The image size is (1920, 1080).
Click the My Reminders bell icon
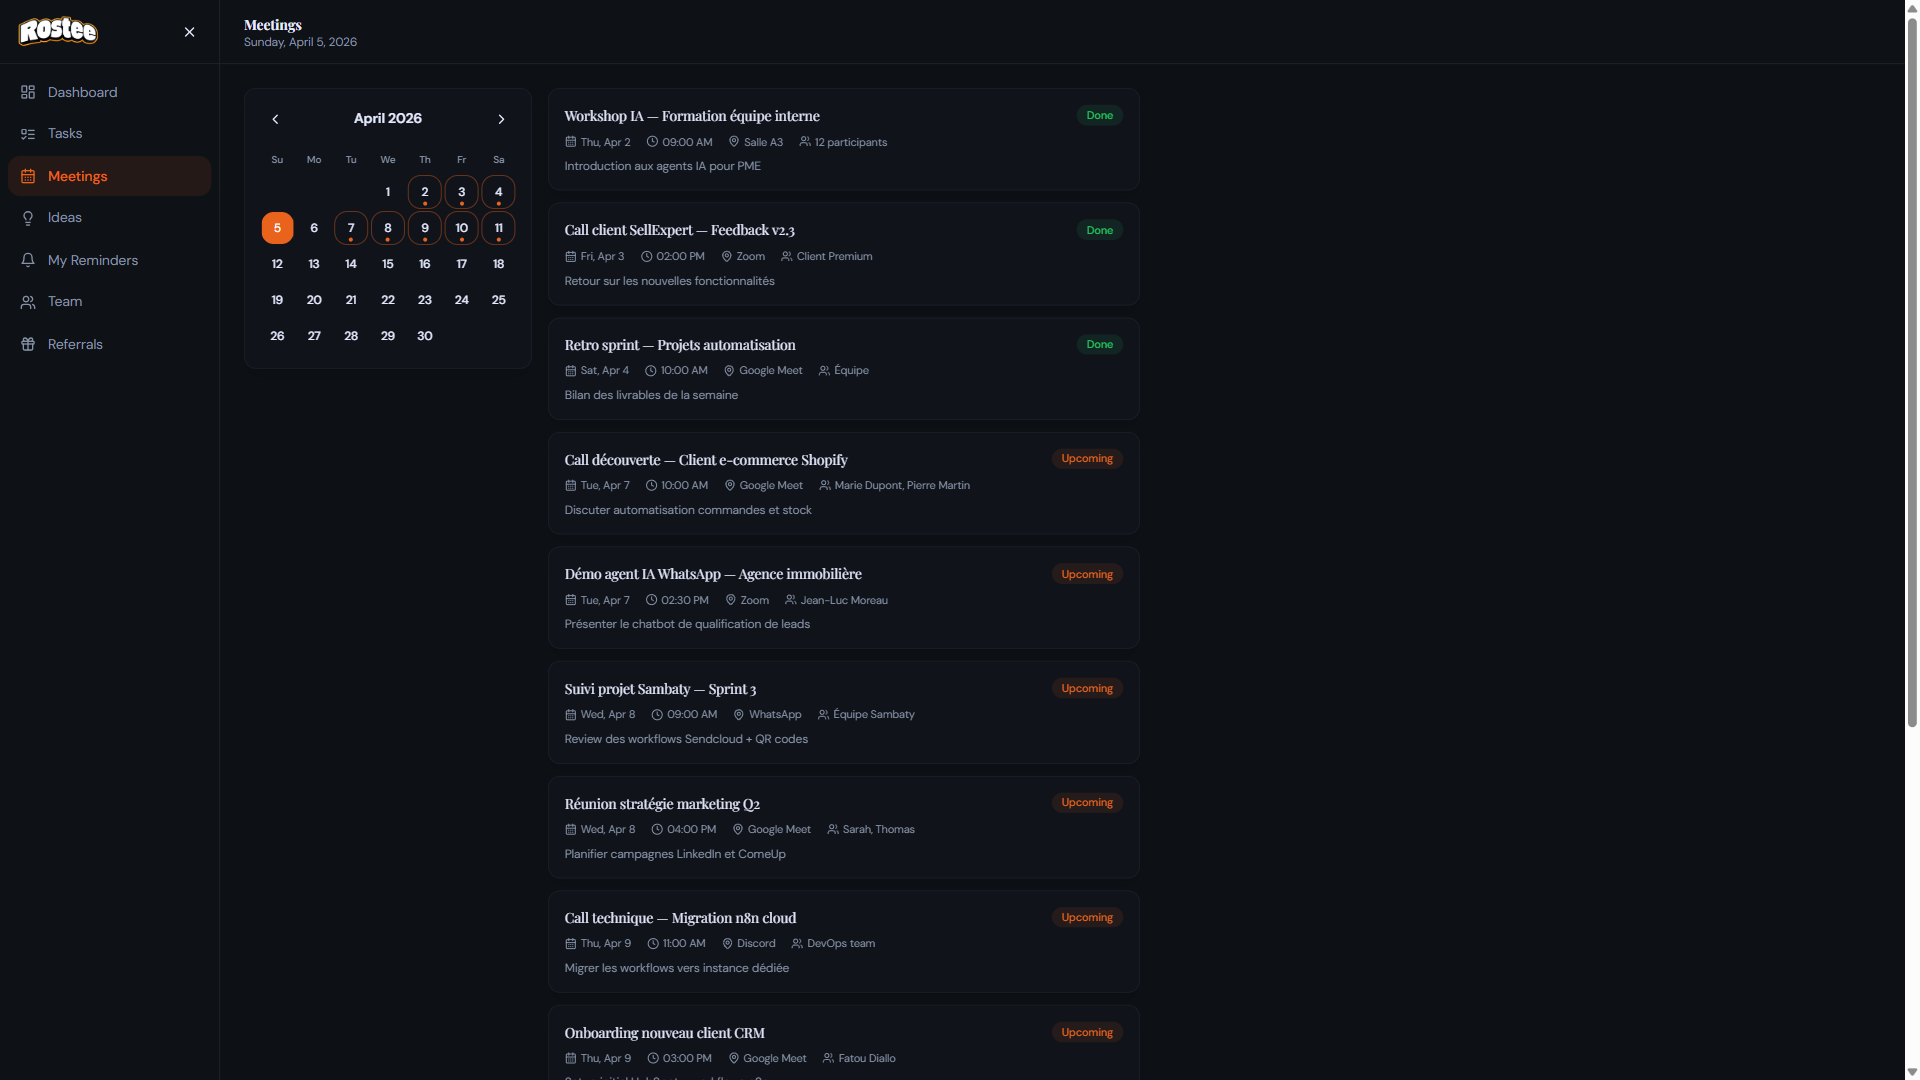(28, 260)
